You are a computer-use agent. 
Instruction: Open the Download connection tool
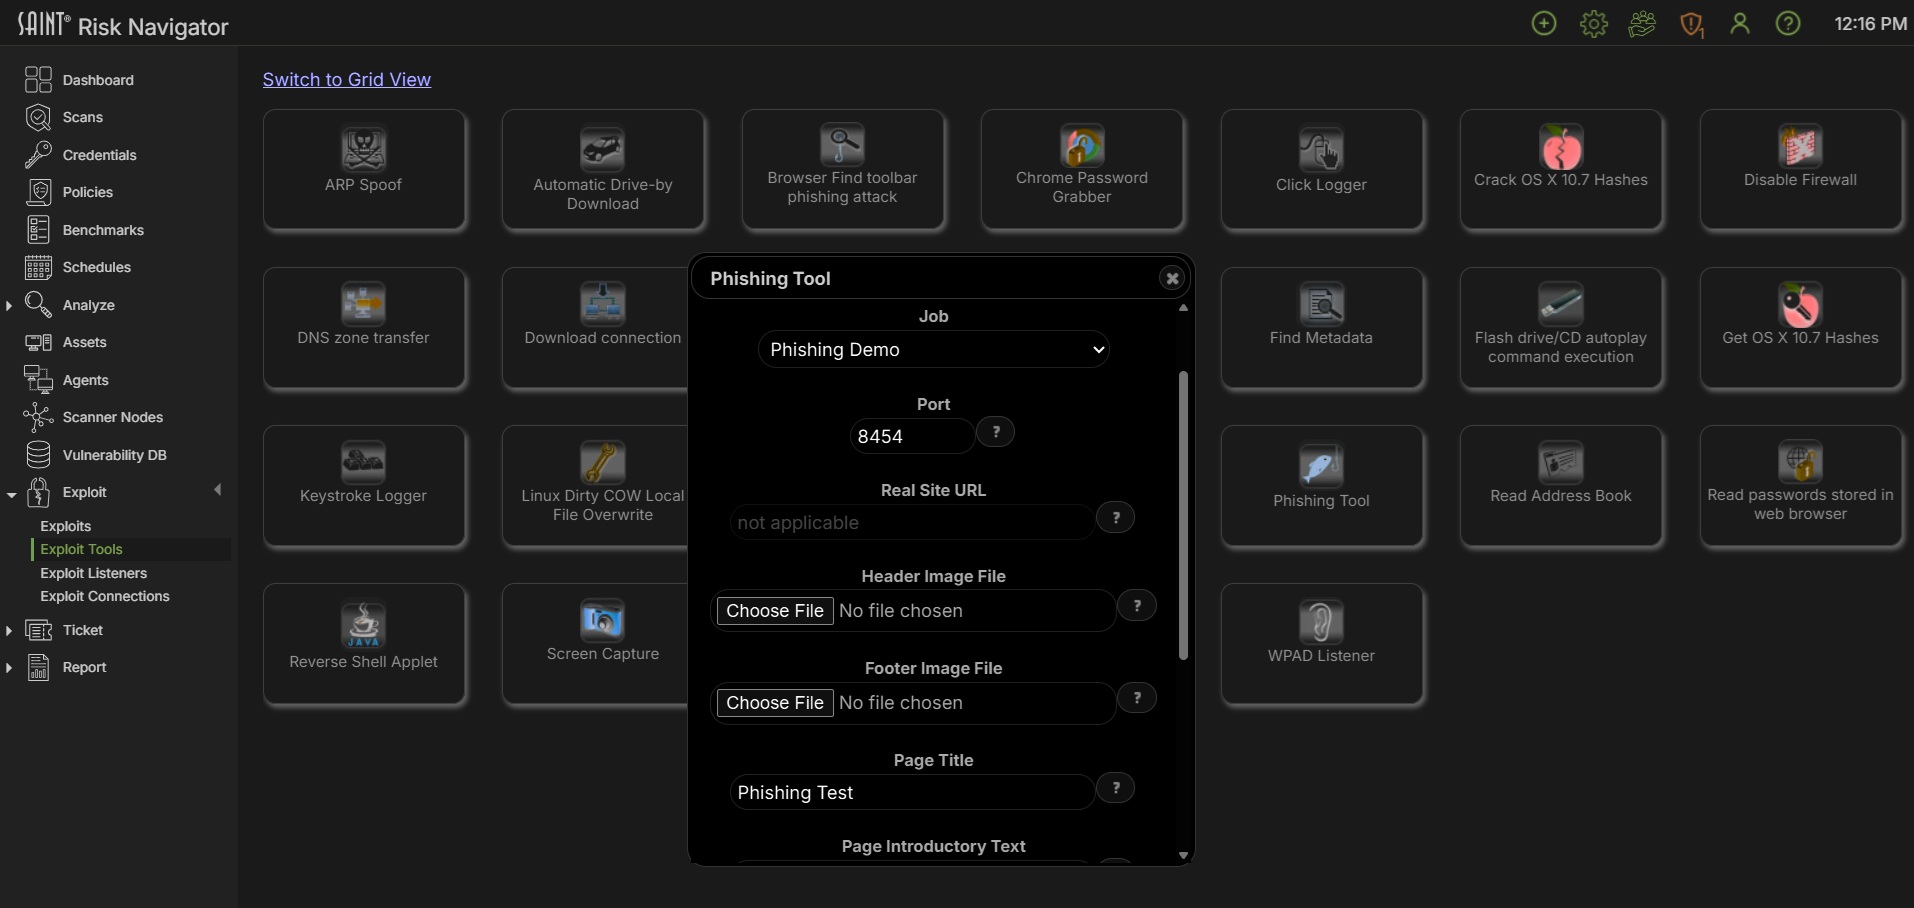(596, 327)
